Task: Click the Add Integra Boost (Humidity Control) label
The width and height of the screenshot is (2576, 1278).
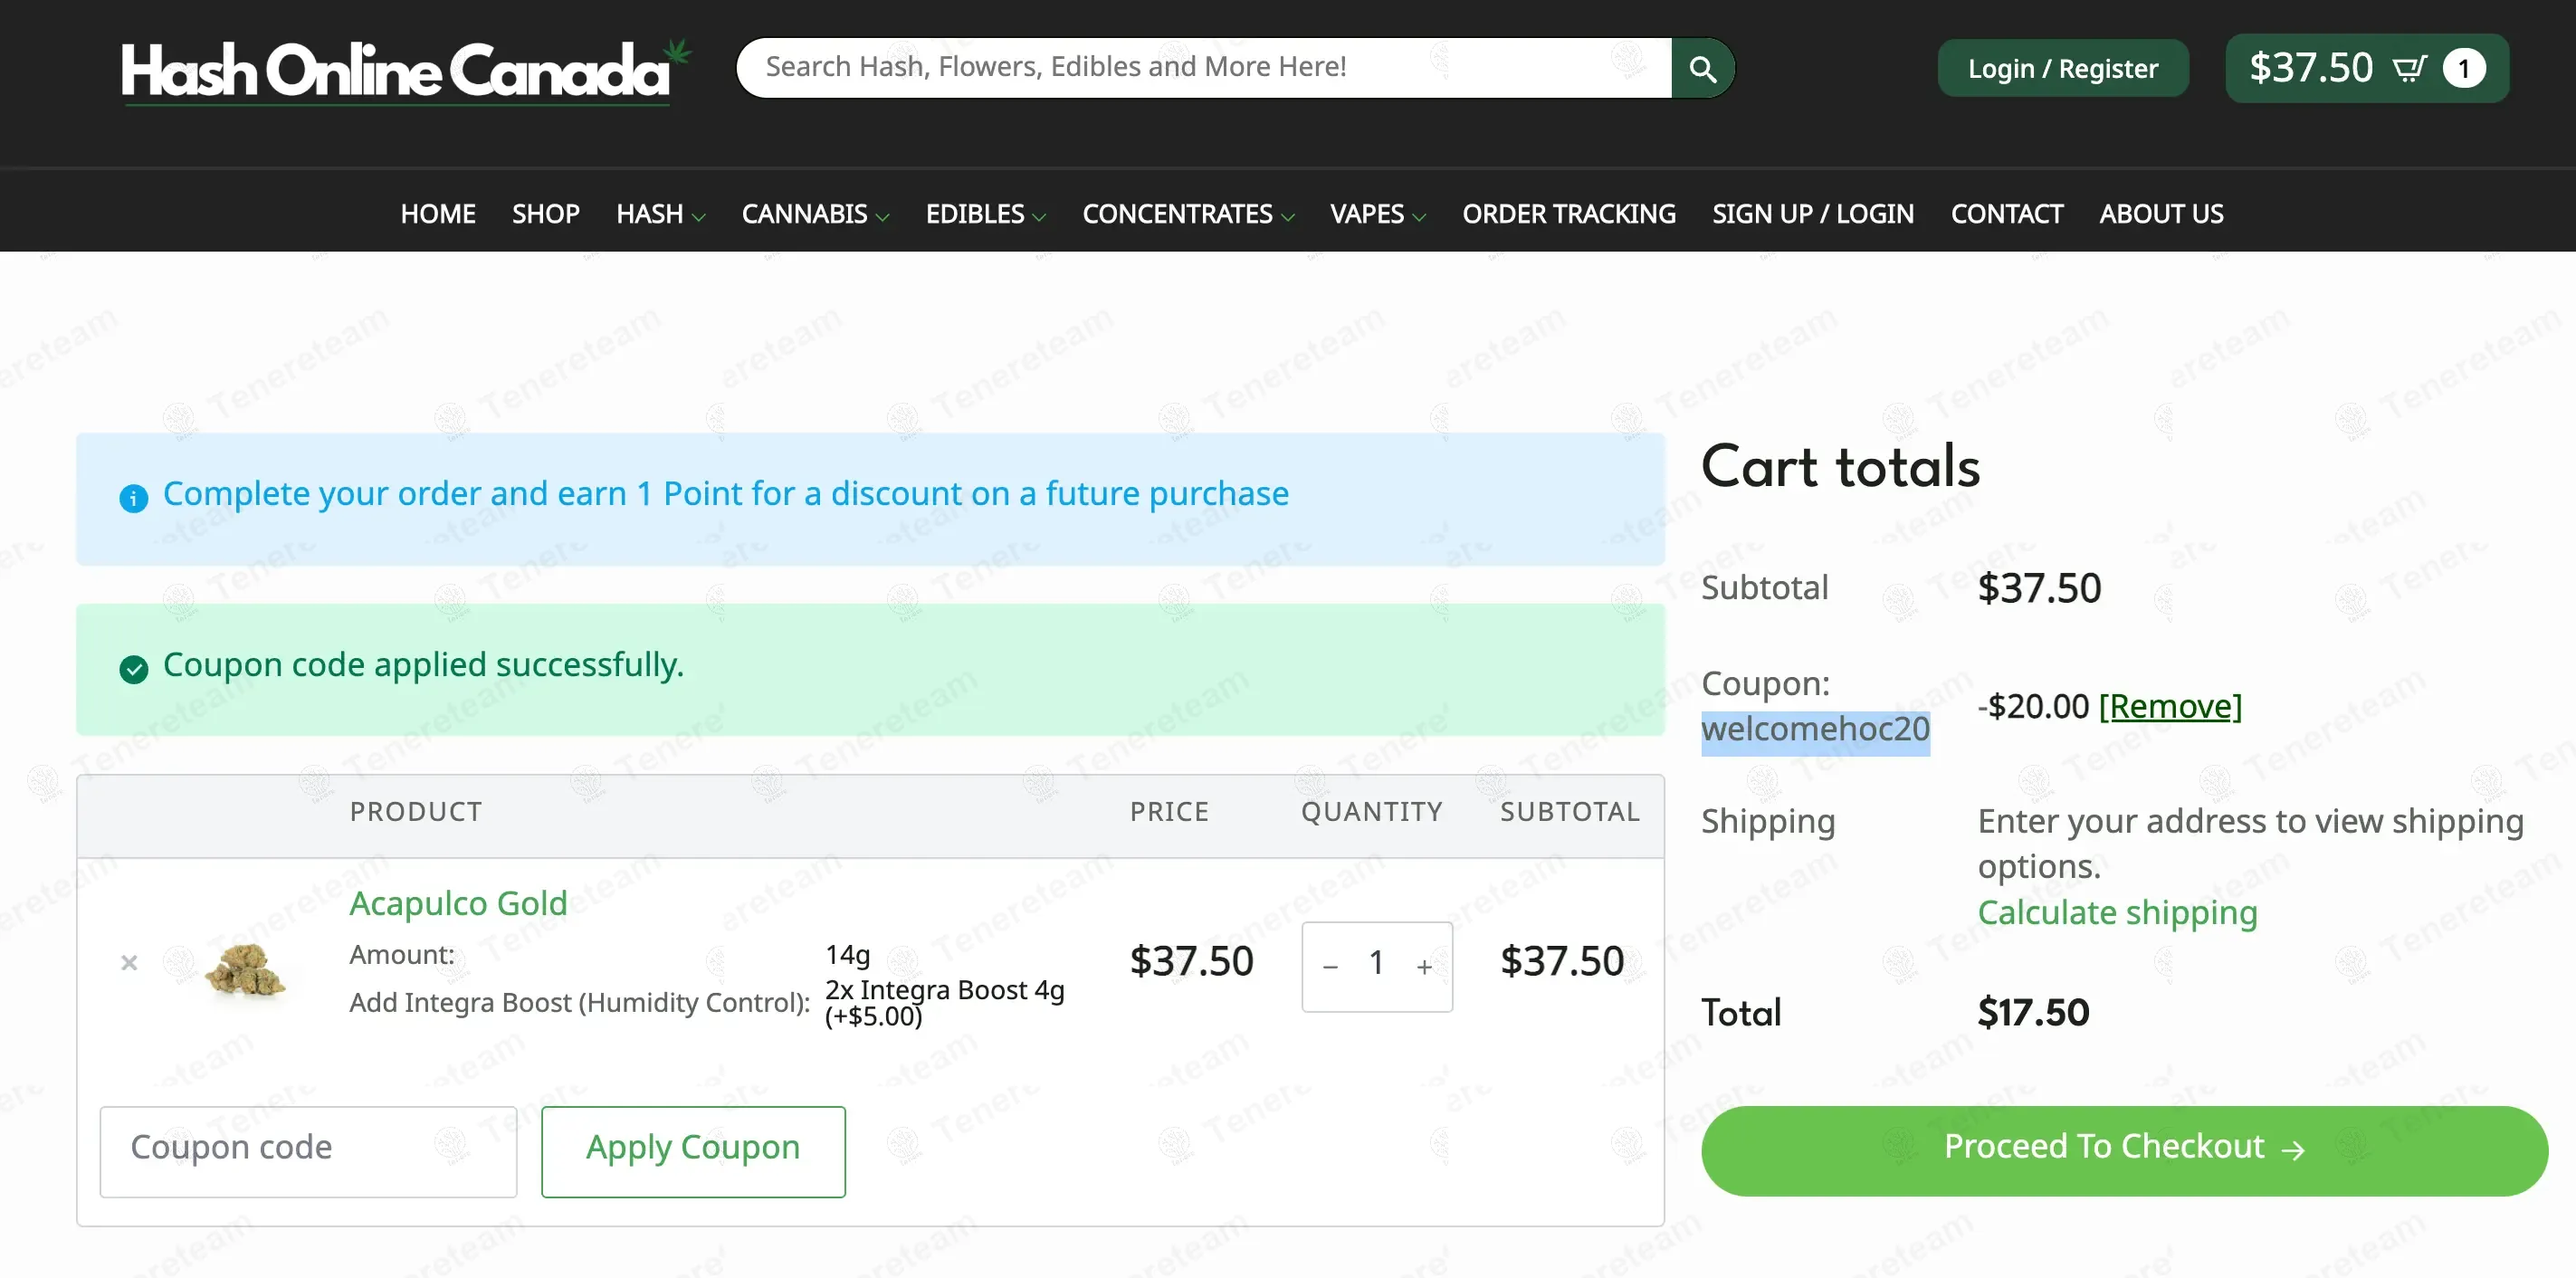Action: tap(579, 1002)
